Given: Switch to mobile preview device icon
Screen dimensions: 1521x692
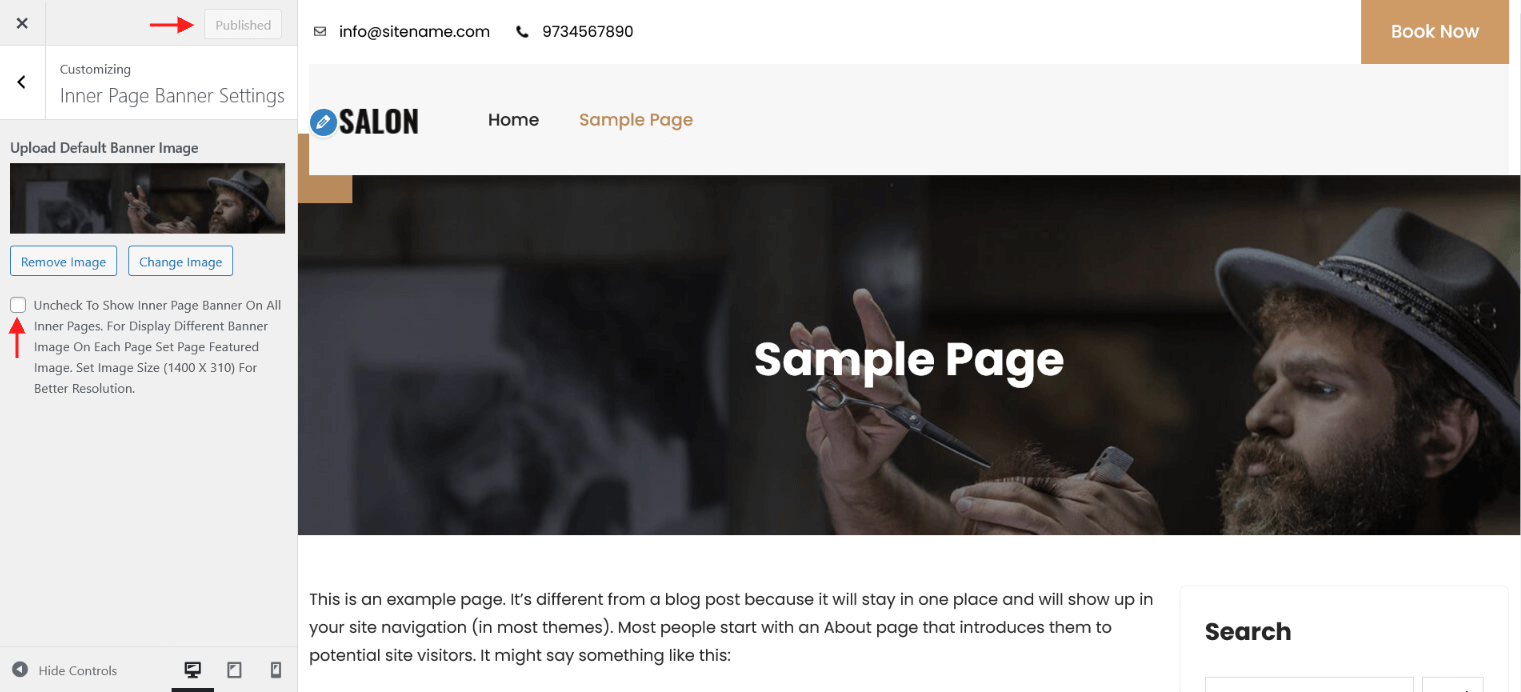Looking at the screenshot, I should point(276,670).
